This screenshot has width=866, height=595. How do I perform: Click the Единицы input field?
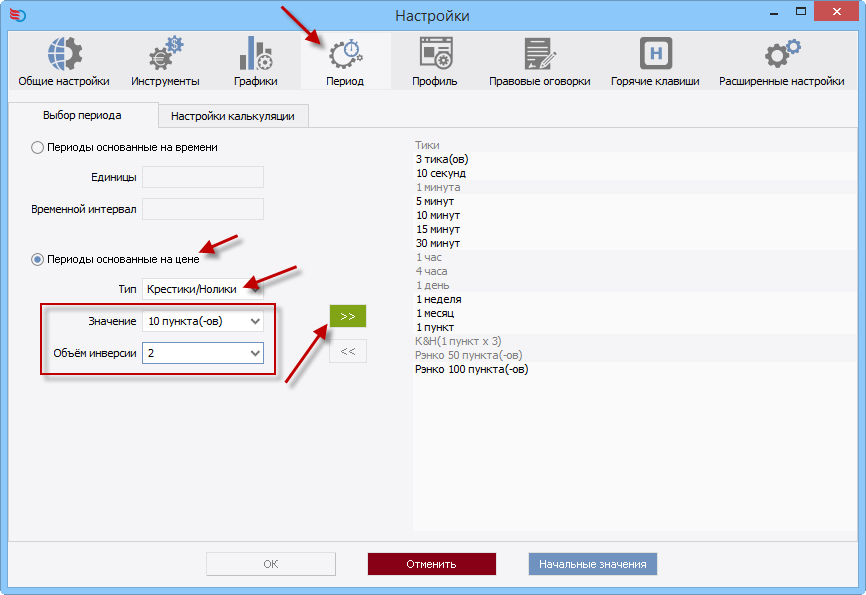[202, 177]
